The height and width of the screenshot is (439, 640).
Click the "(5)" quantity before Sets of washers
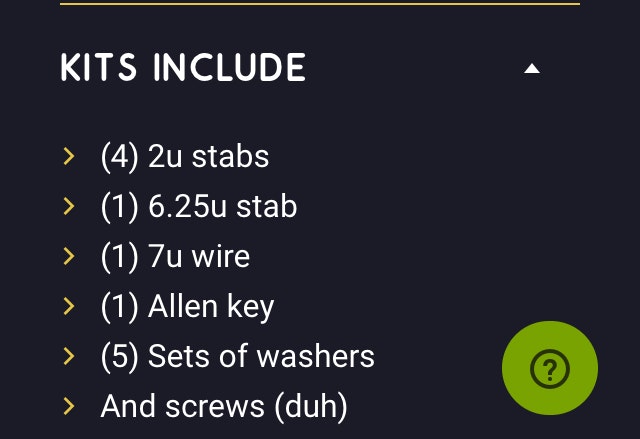tap(120, 357)
